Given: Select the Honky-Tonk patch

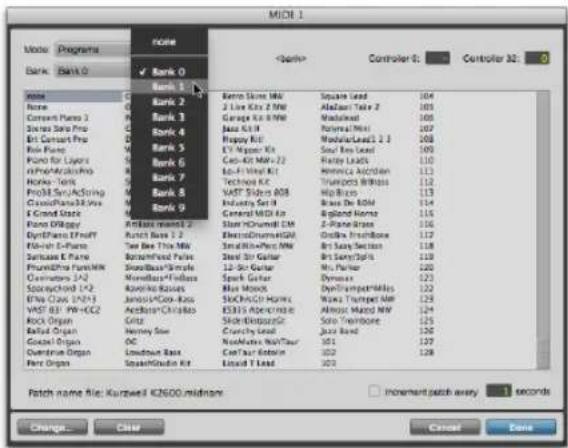Looking at the screenshot, I should coord(51,181).
